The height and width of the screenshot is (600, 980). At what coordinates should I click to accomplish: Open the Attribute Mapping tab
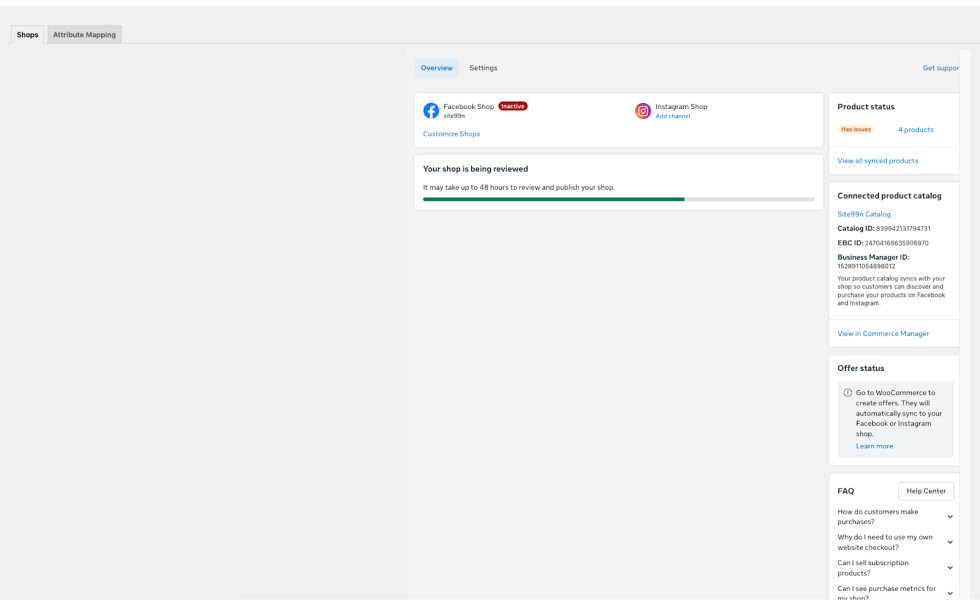pyautogui.click(x=84, y=34)
